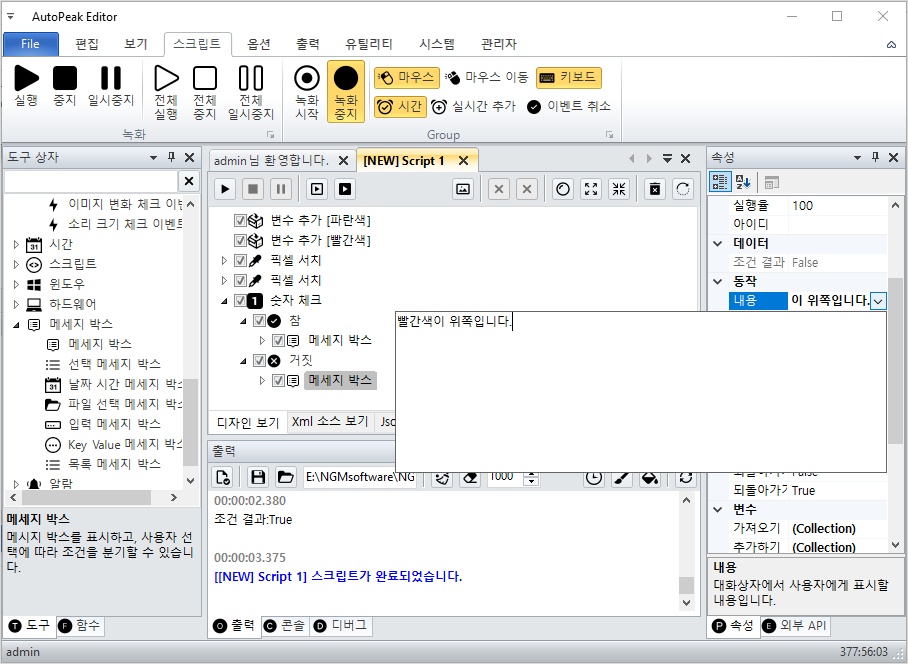Click the delete trash icon in script toolbar
The image size is (908, 664).
coord(655,189)
